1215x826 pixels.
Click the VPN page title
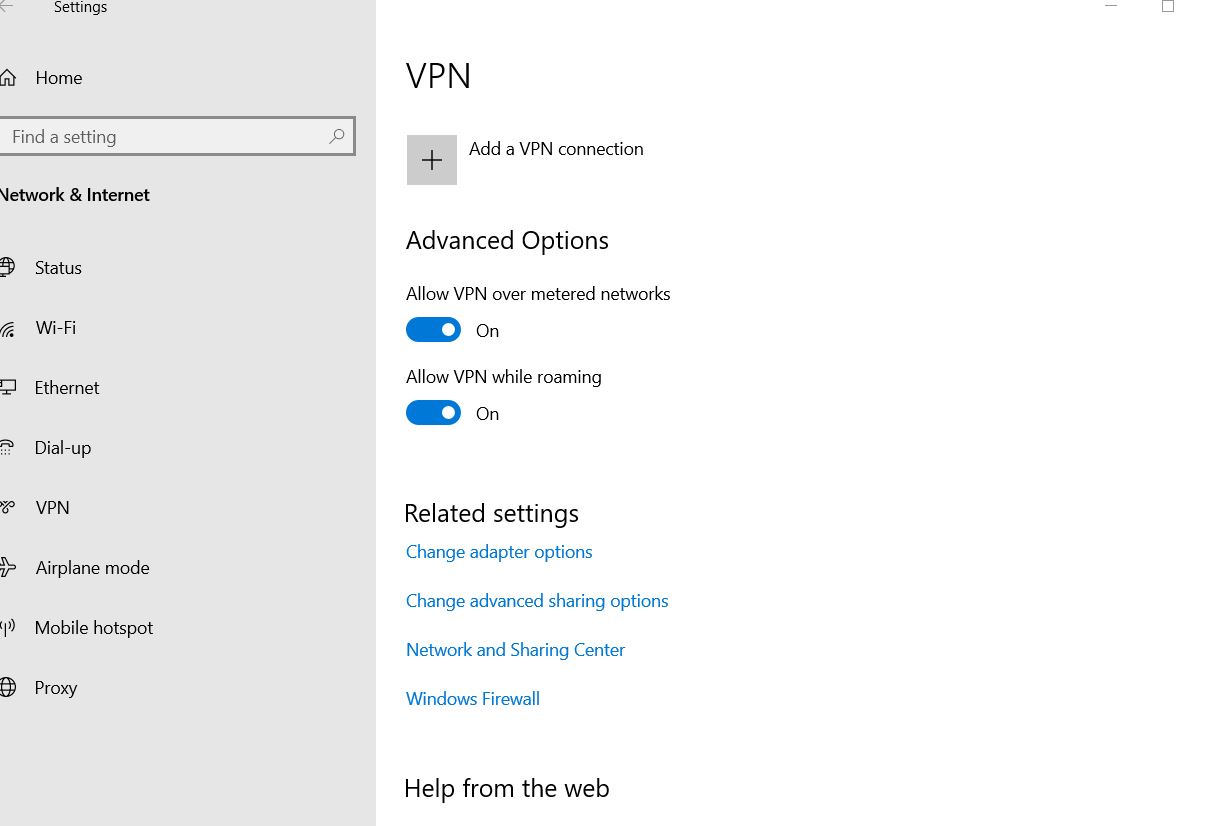pyautogui.click(x=438, y=76)
